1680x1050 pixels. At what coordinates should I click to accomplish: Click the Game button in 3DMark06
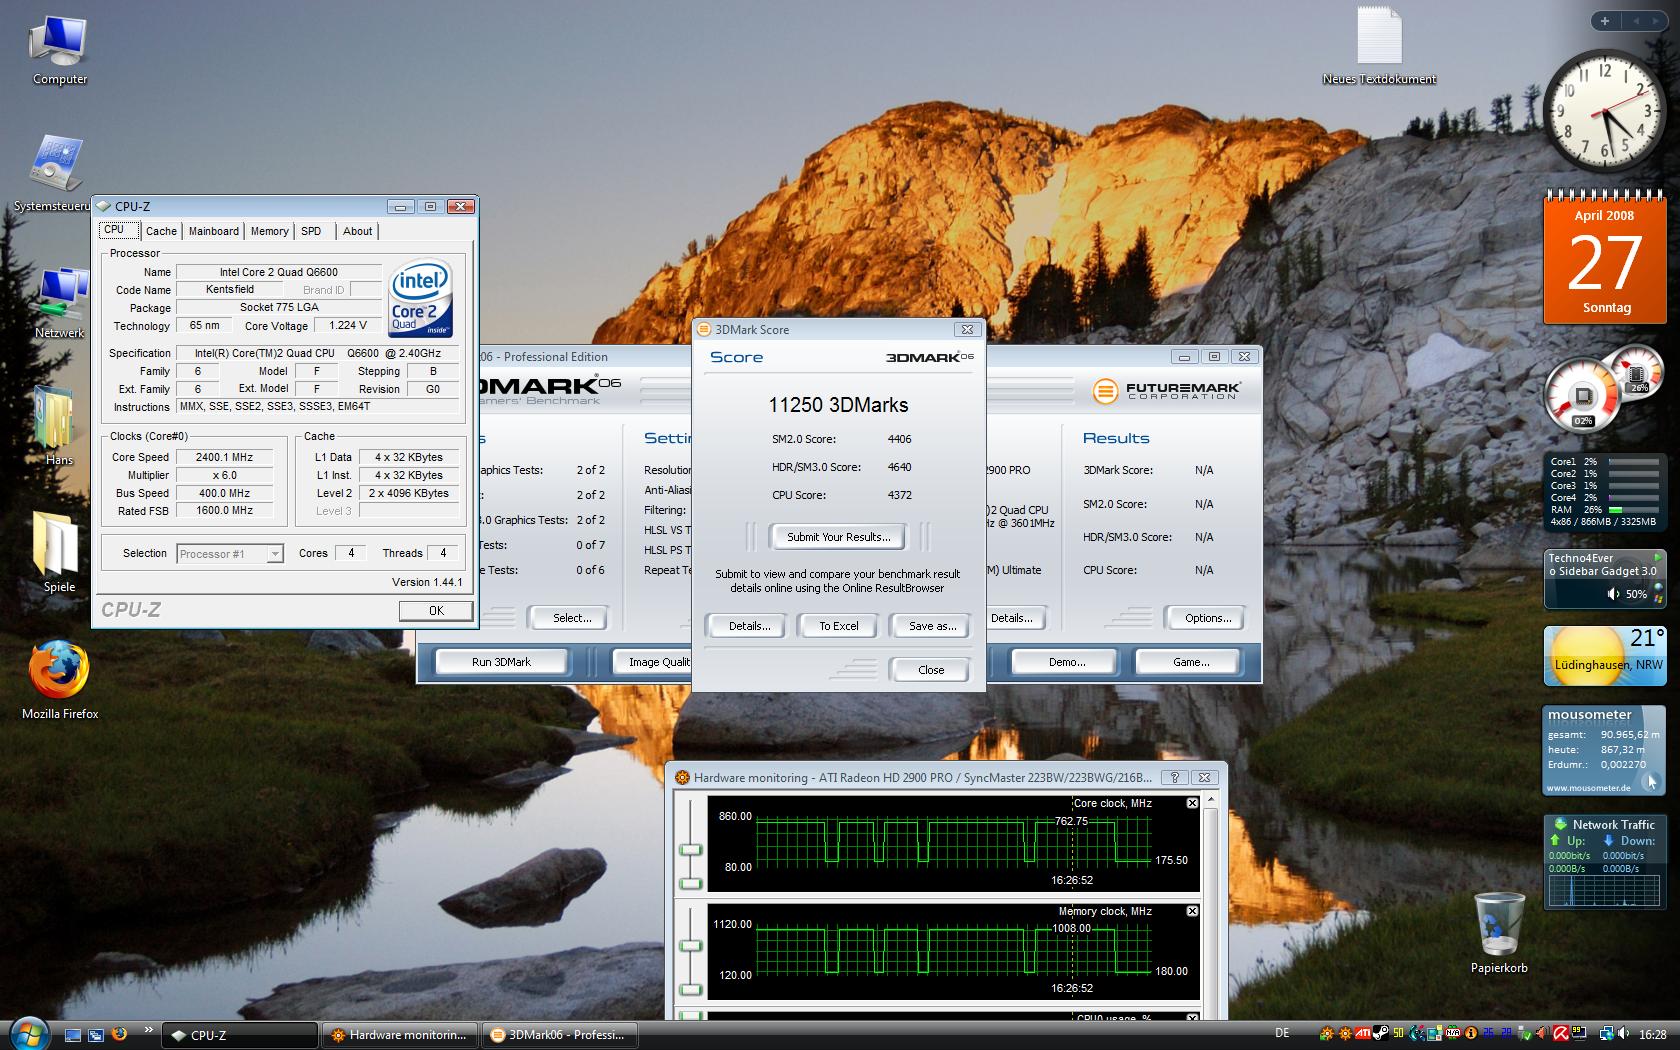1190,662
